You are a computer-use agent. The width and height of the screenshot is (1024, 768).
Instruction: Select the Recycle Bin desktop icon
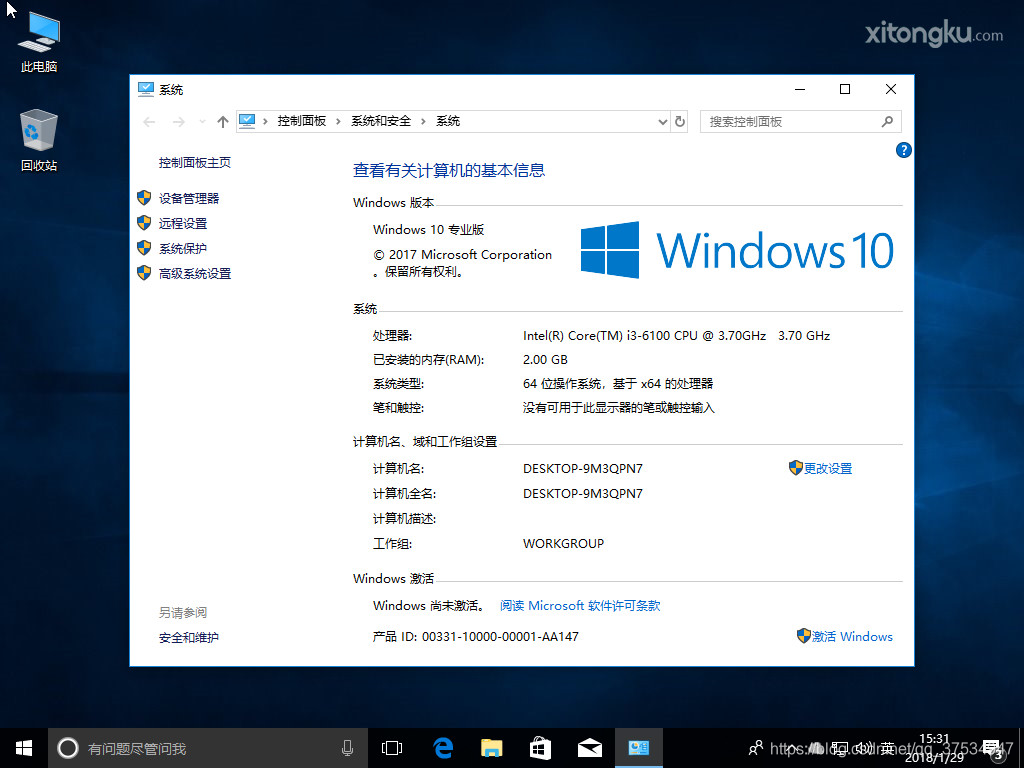pyautogui.click(x=39, y=140)
